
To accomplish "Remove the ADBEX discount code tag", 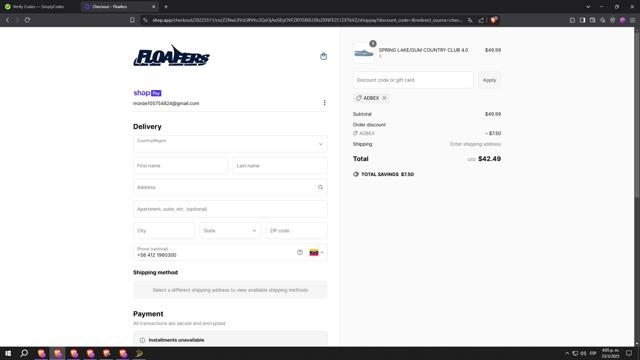I will click(384, 98).
